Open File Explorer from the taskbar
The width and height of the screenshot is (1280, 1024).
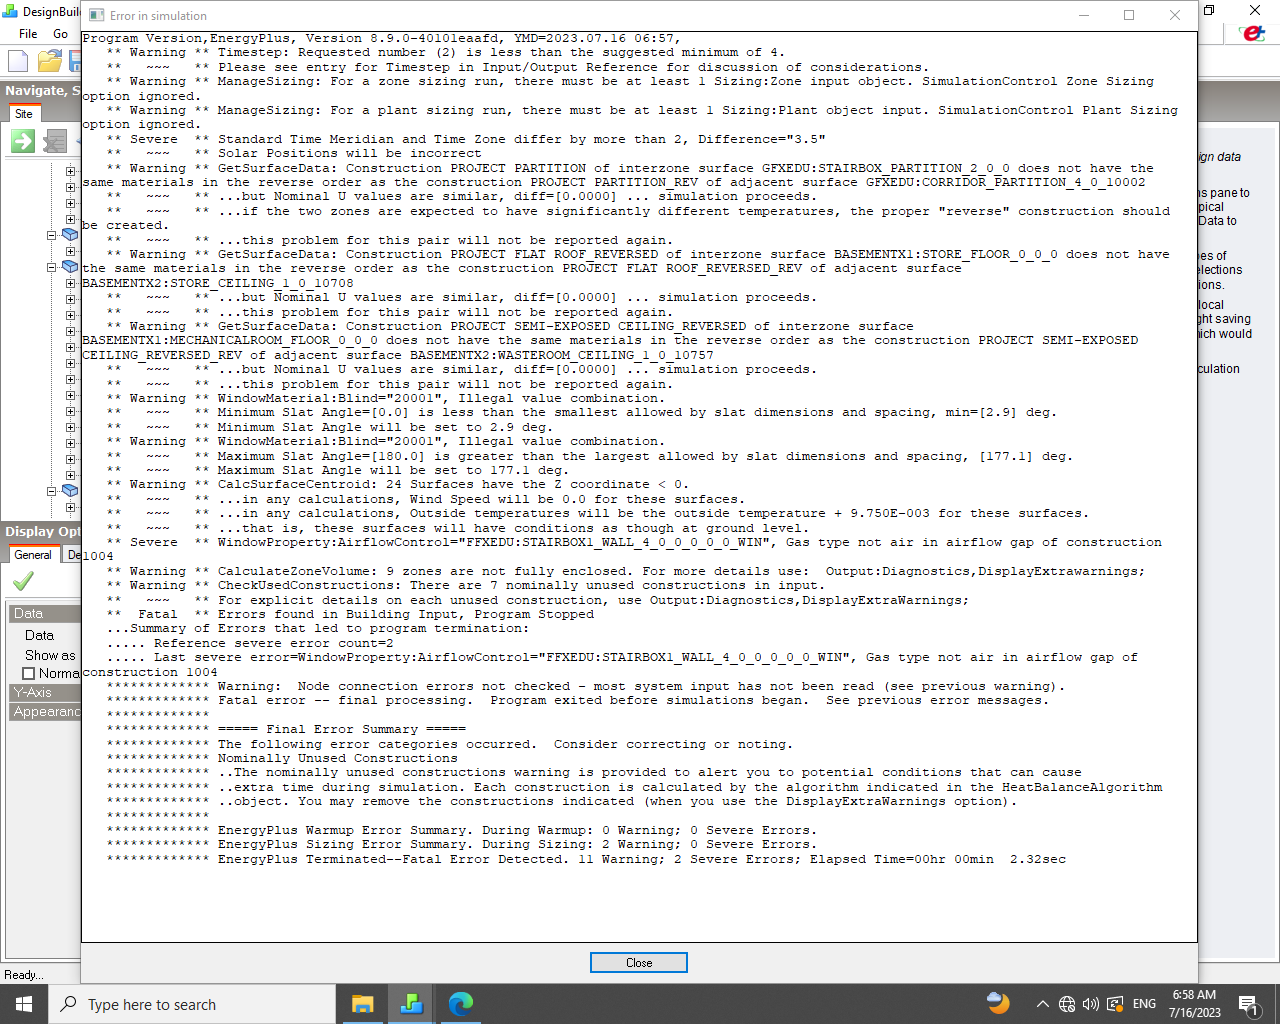click(362, 1004)
